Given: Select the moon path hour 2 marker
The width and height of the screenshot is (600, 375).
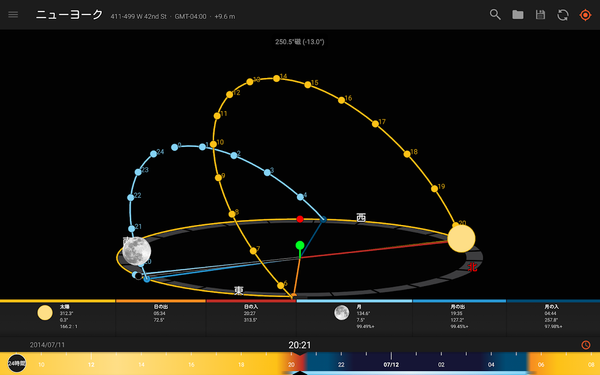Looking at the screenshot, I should pos(234,155).
